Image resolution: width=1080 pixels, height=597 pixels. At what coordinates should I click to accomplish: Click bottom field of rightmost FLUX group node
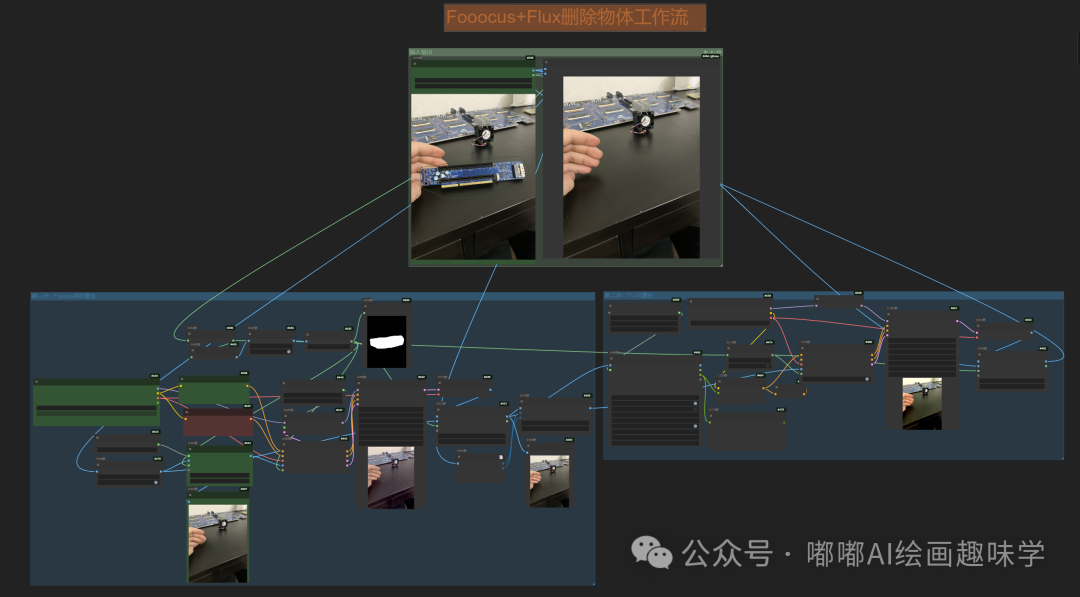(1012, 385)
